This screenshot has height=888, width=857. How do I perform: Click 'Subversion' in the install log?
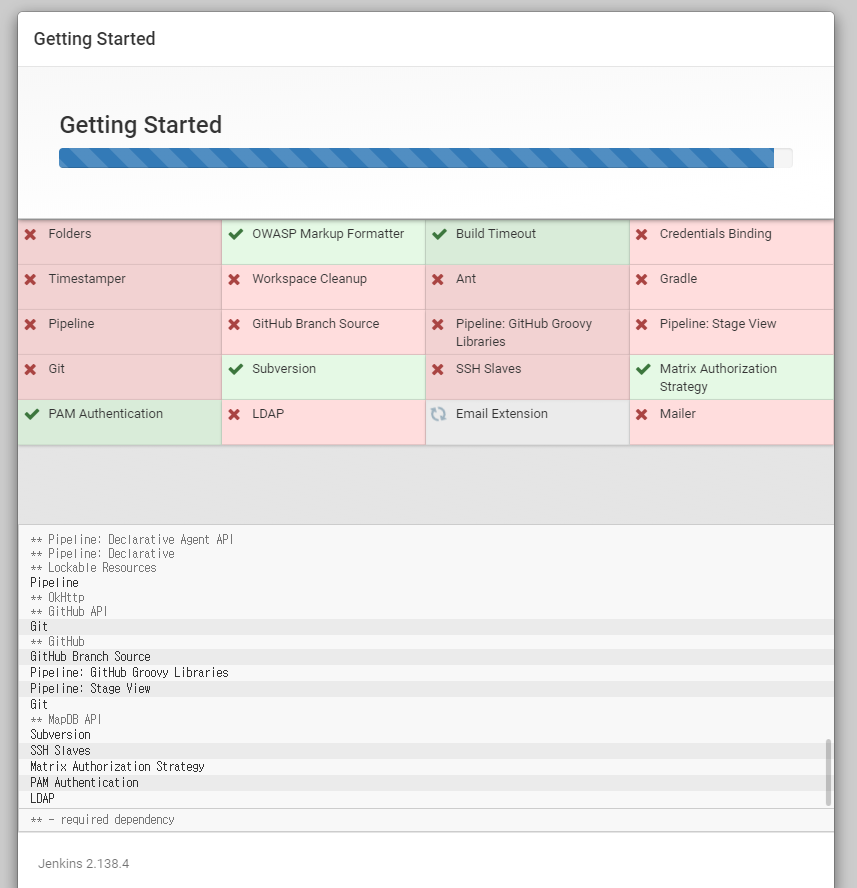[61, 735]
